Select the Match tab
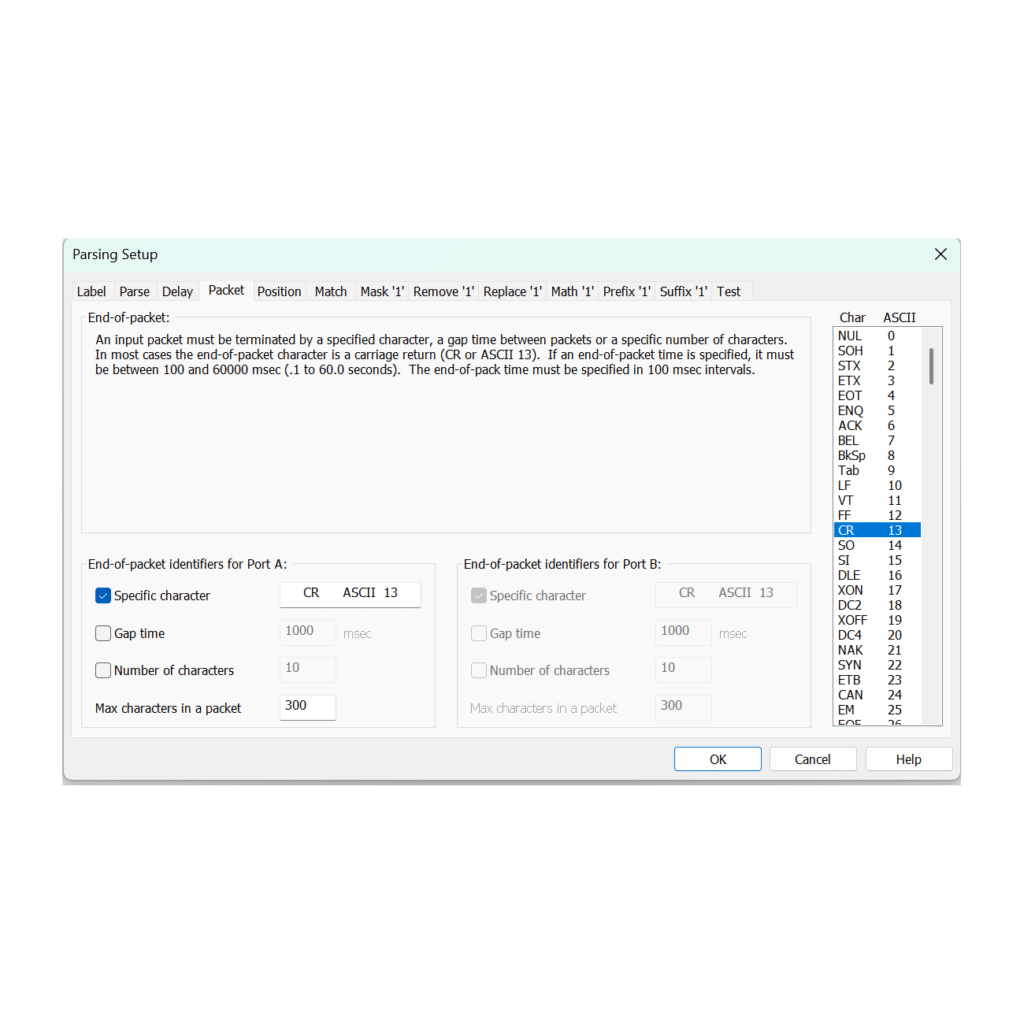The image size is (1024, 1024). point(330,291)
